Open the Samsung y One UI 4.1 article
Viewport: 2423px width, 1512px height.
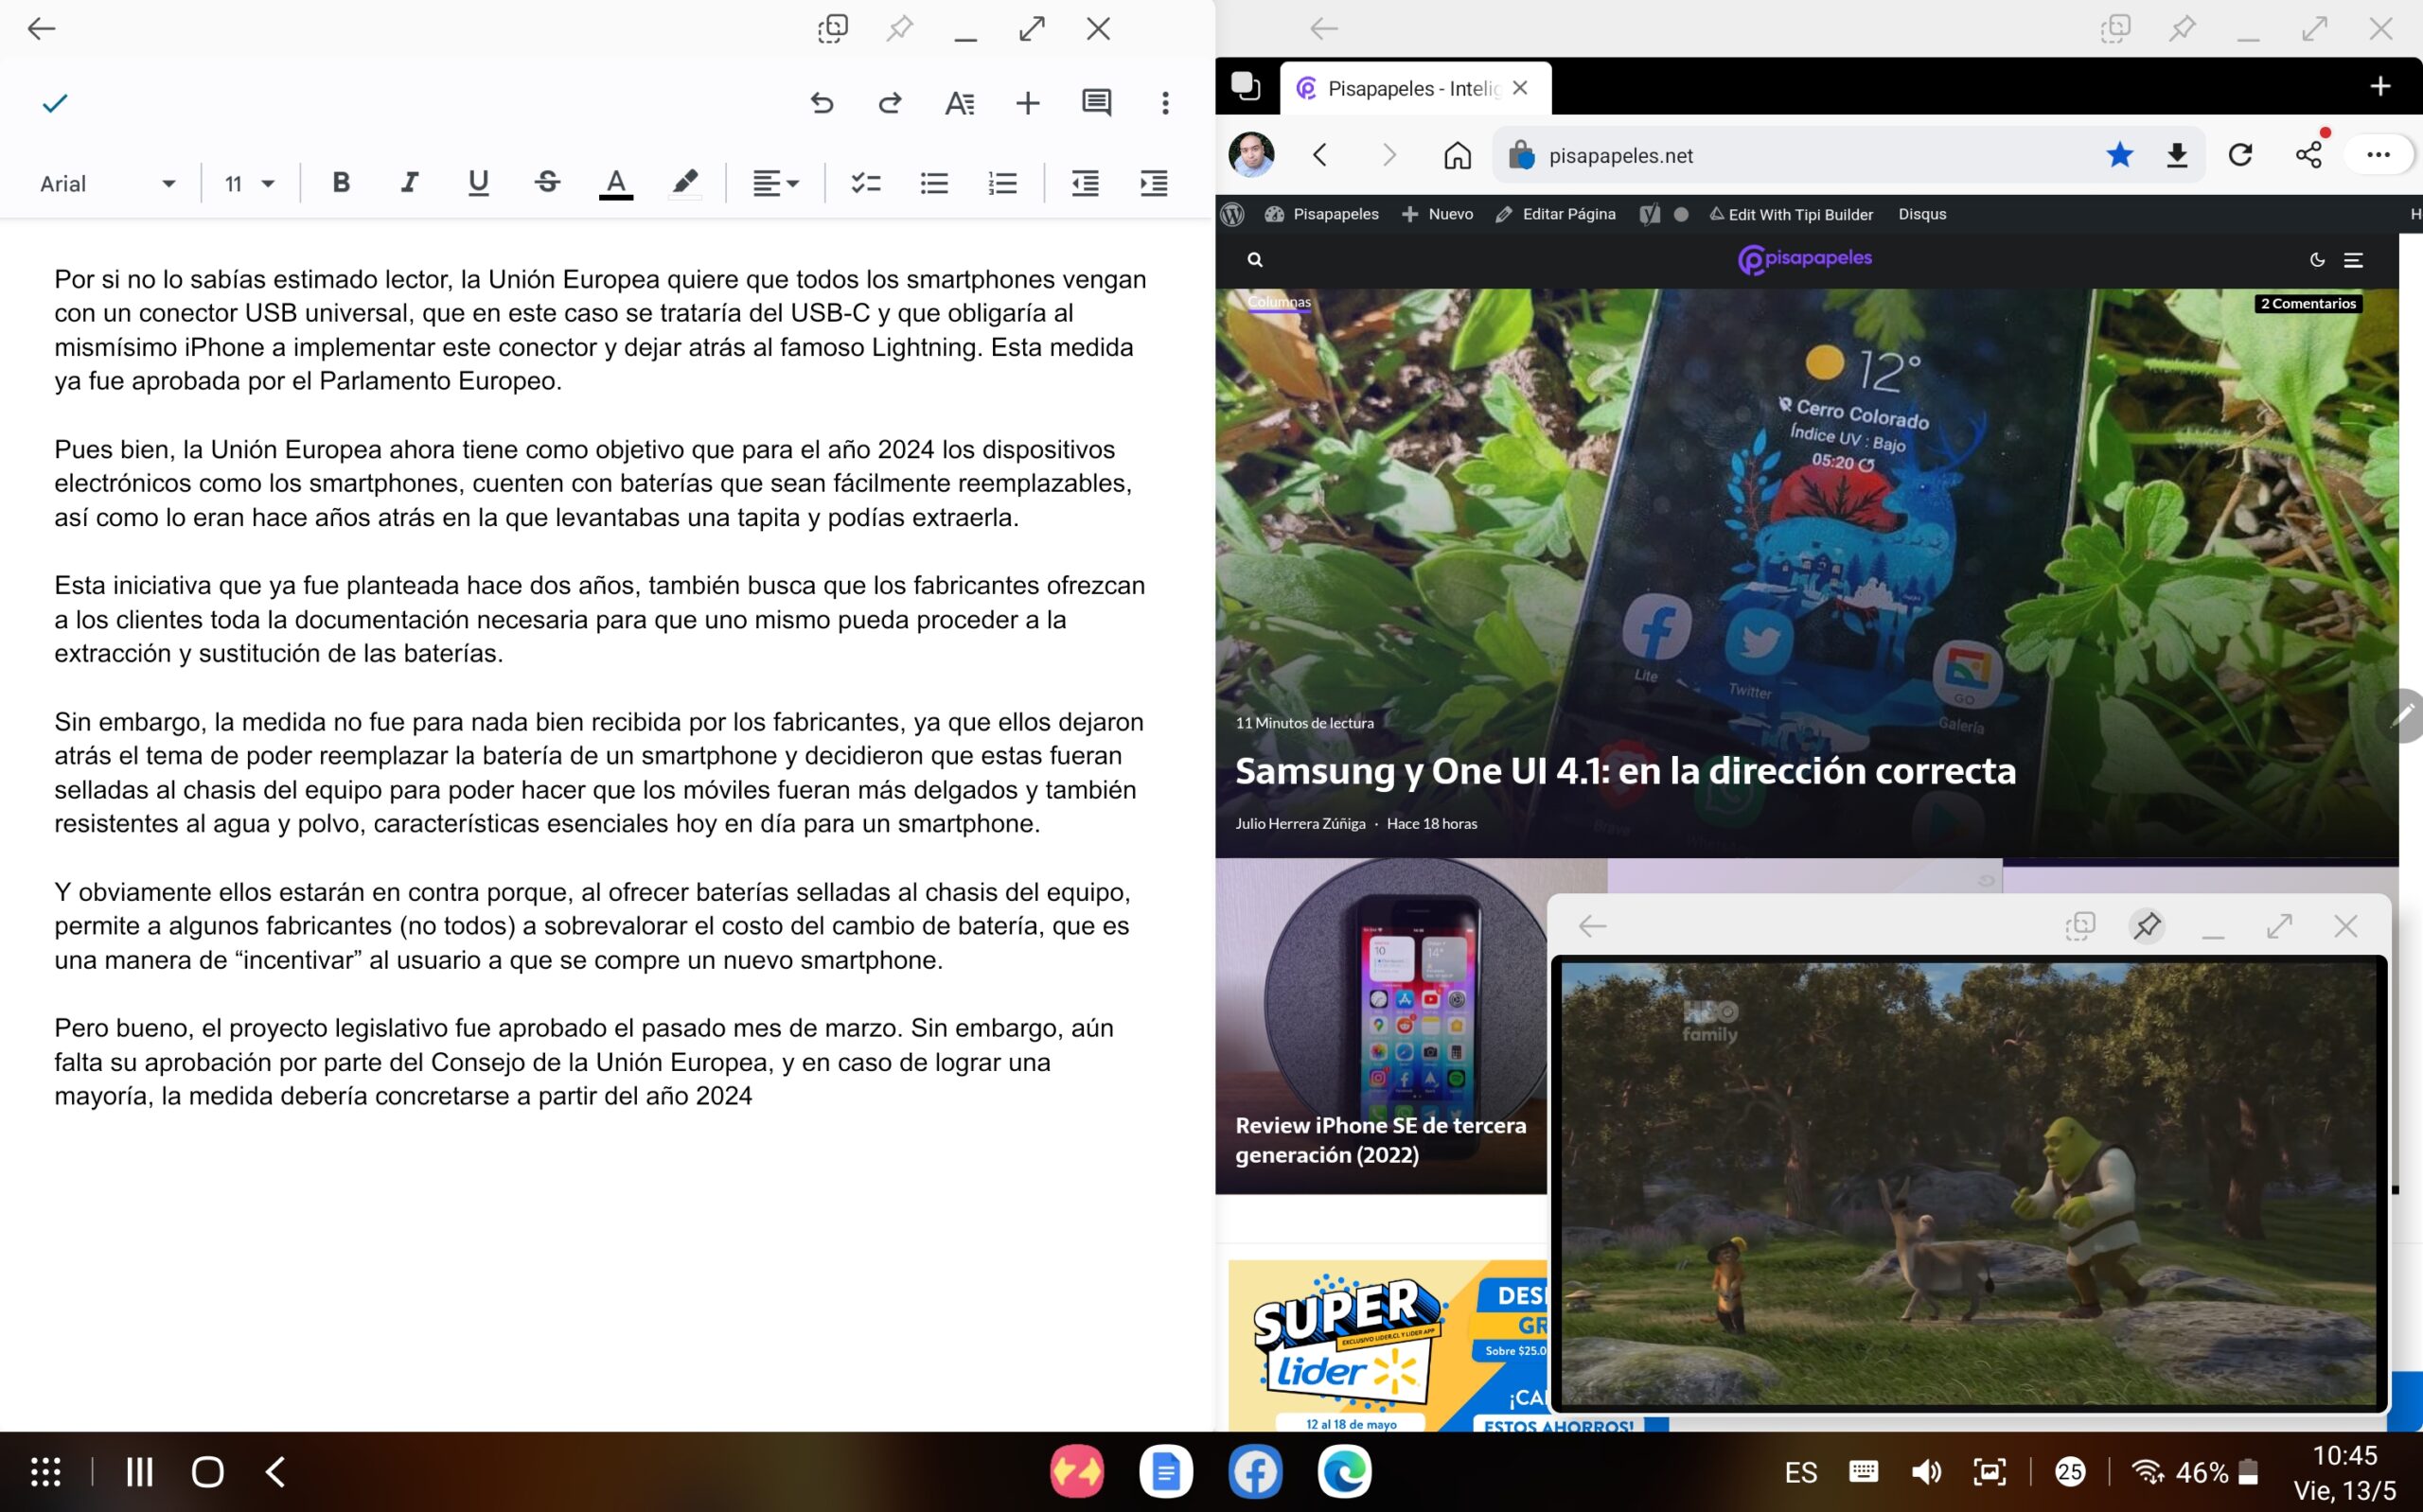(x=1624, y=770)
